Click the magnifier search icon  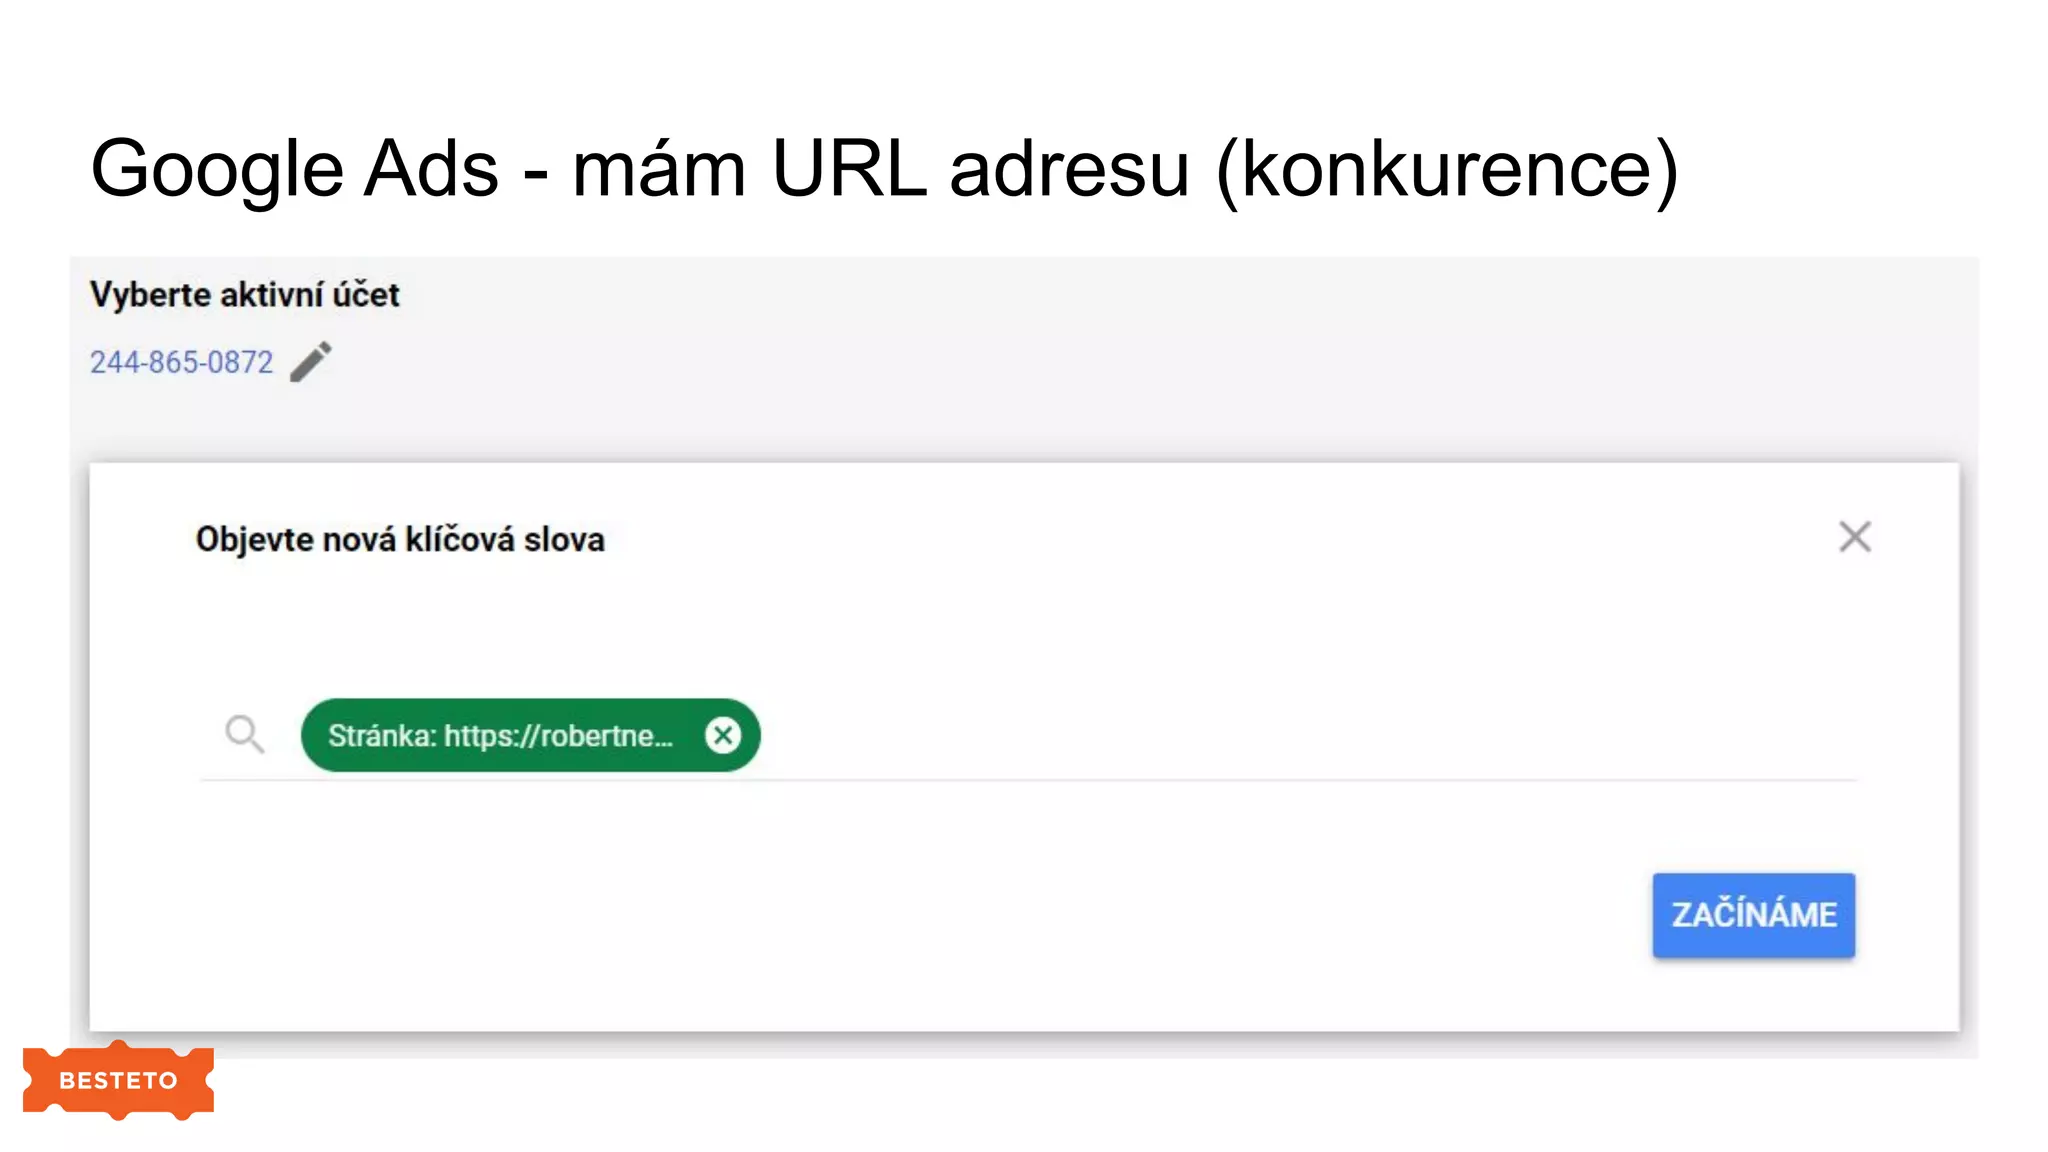pos(244,735)
